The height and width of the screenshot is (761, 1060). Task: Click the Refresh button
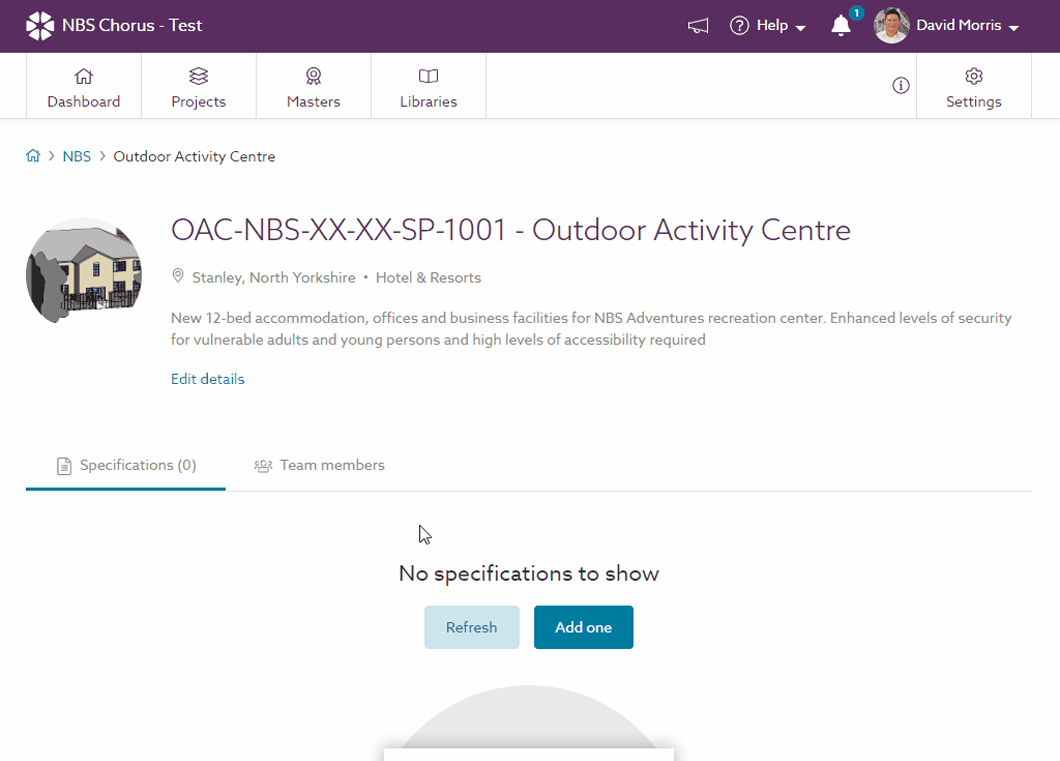[x=472, y=627]
